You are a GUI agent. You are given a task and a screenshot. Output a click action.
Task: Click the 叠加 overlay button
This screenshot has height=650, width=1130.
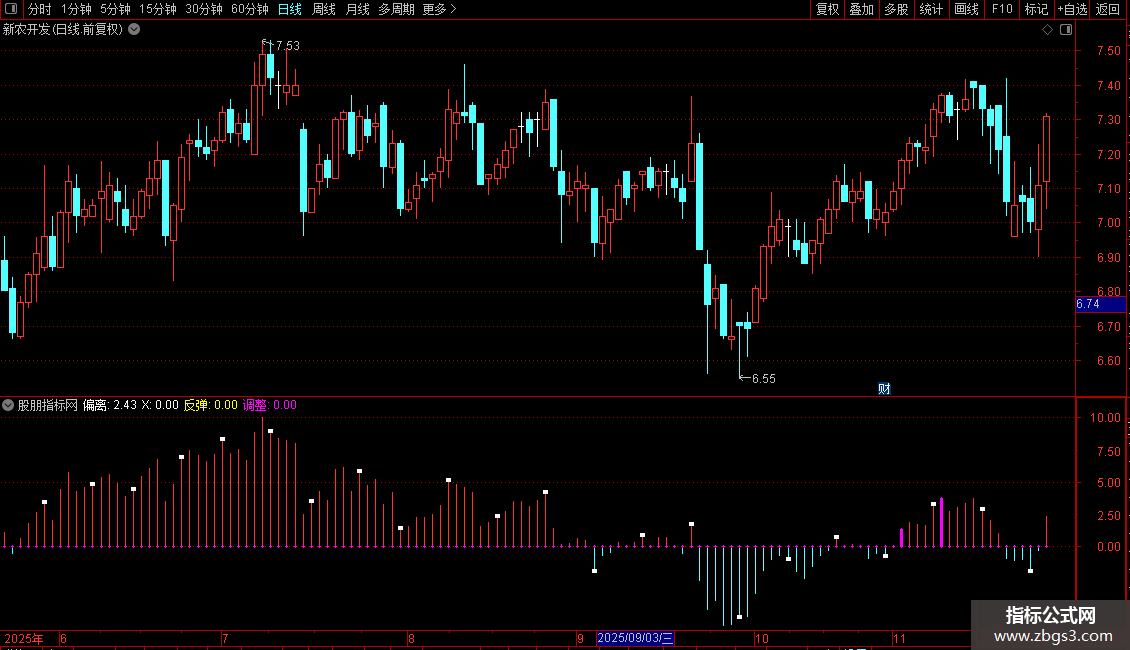pyautogui.click(x=862, y=9)
